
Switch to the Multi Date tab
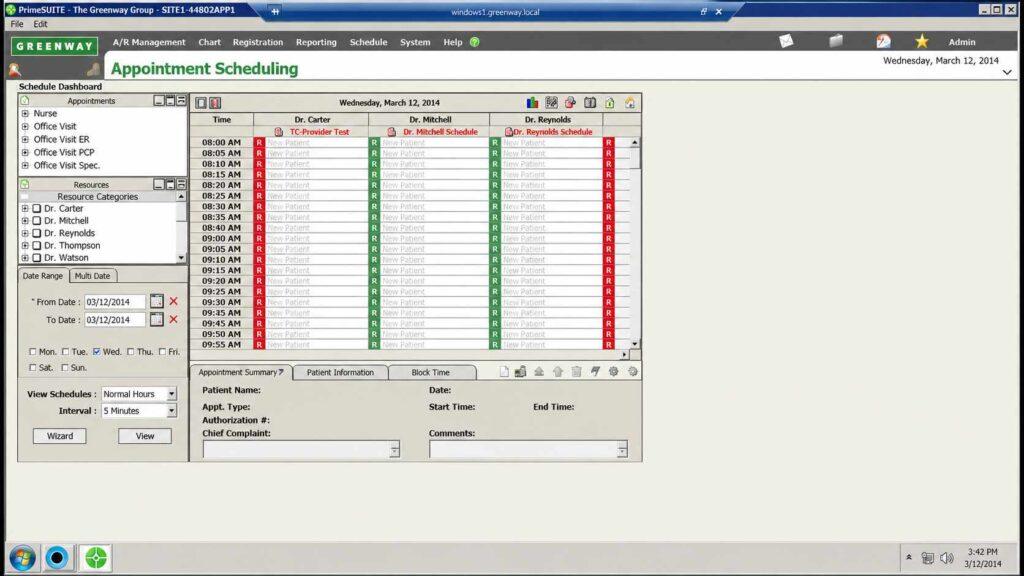click(x=92, y=276)
